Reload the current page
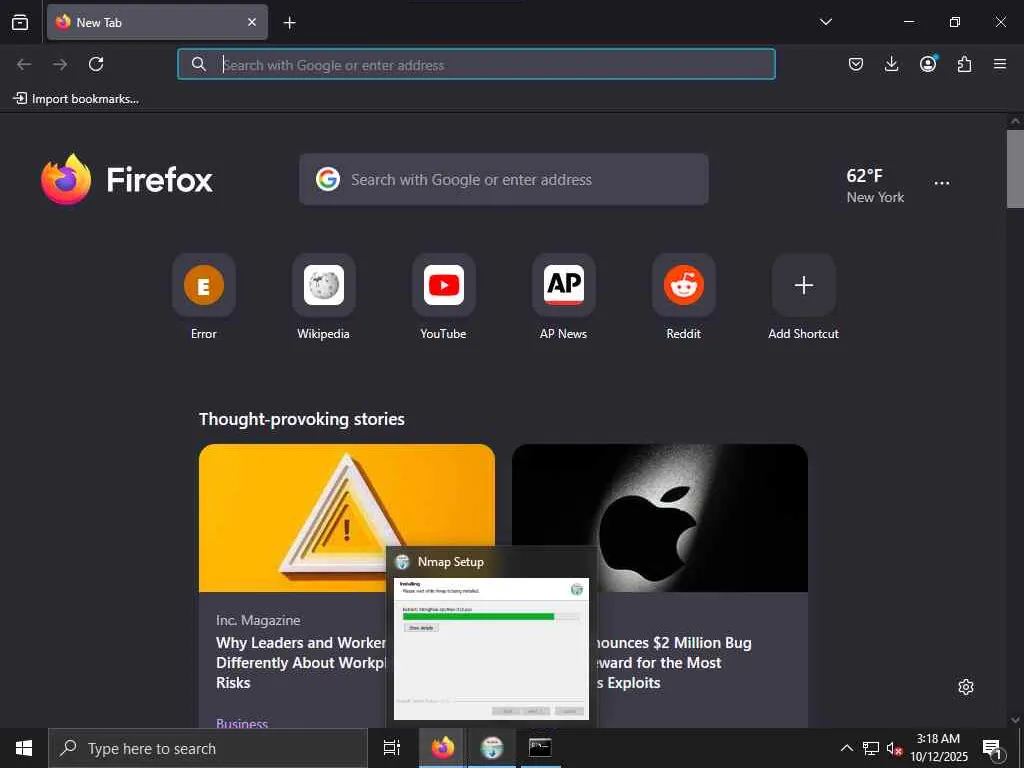The width and height of the screenshot is (1024, 768). point(96,64)
